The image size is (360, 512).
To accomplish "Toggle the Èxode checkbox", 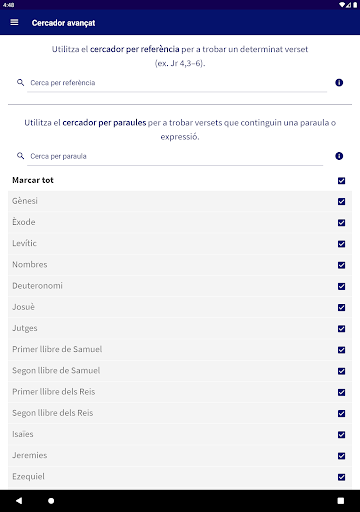I will (341, 223).
